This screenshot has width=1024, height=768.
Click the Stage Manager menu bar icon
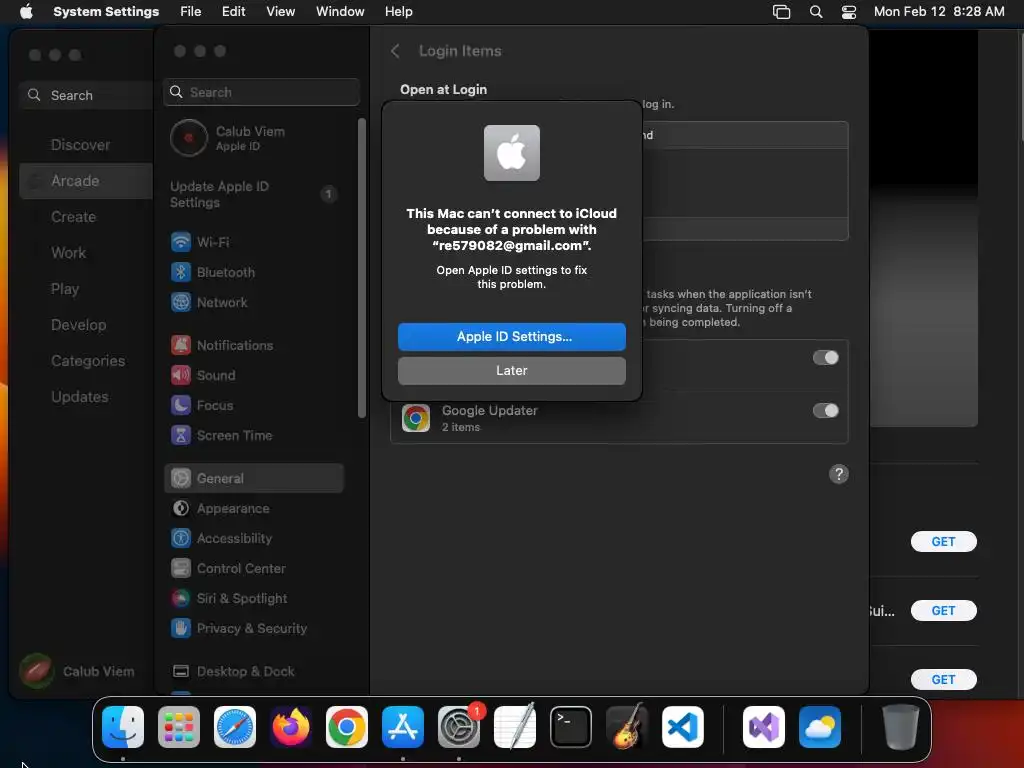[x=782, y=12]
